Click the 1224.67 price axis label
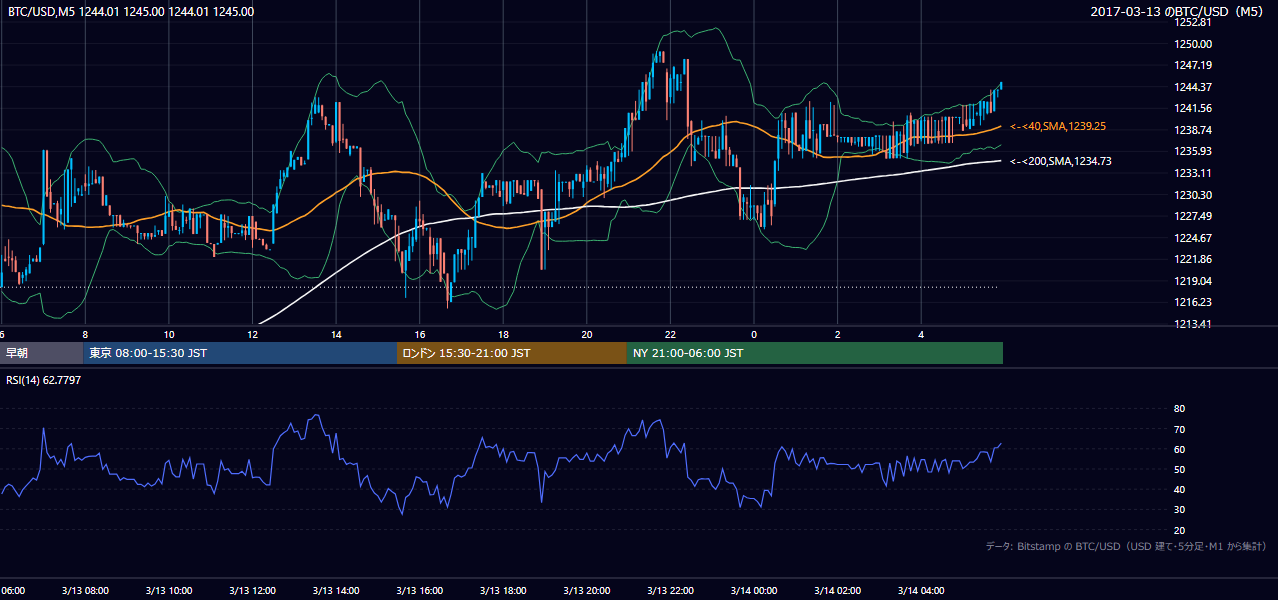Image resolution: width=1278 pixels, height=600 pixels. (1193, 238)
